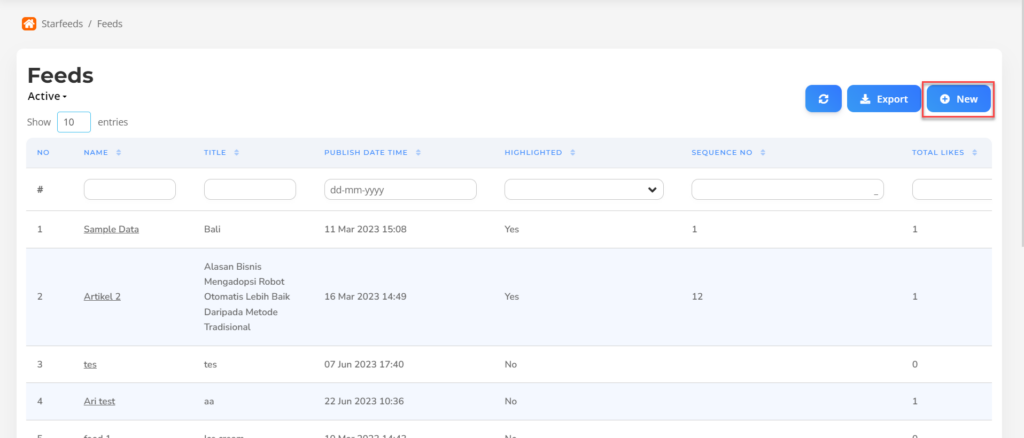Screen dimensions: 1024x438
Task: Click the Feeds page heading
Action: [60, 76]
